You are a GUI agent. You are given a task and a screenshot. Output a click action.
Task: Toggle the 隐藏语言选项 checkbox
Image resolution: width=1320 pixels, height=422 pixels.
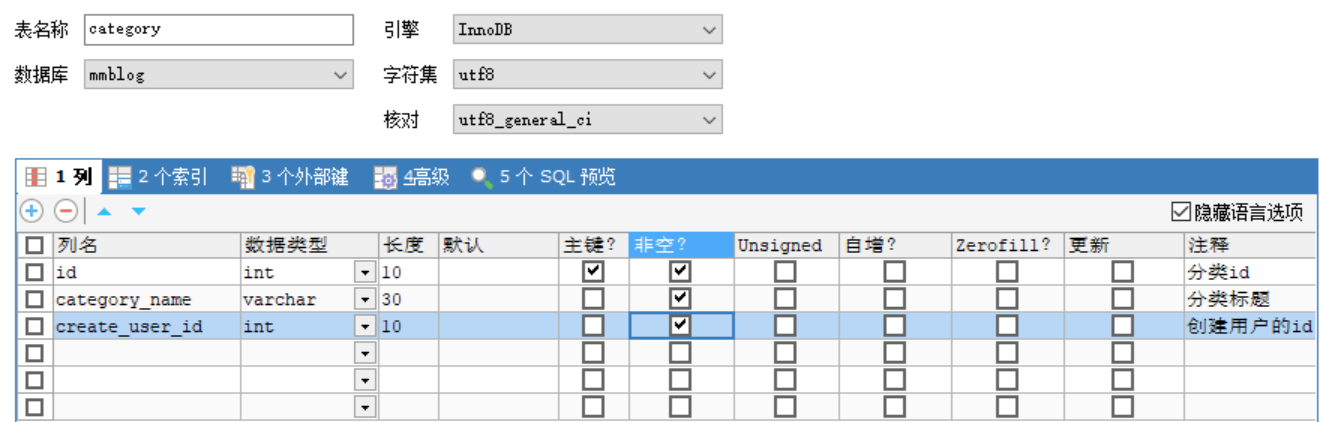tap(1180, 212)
